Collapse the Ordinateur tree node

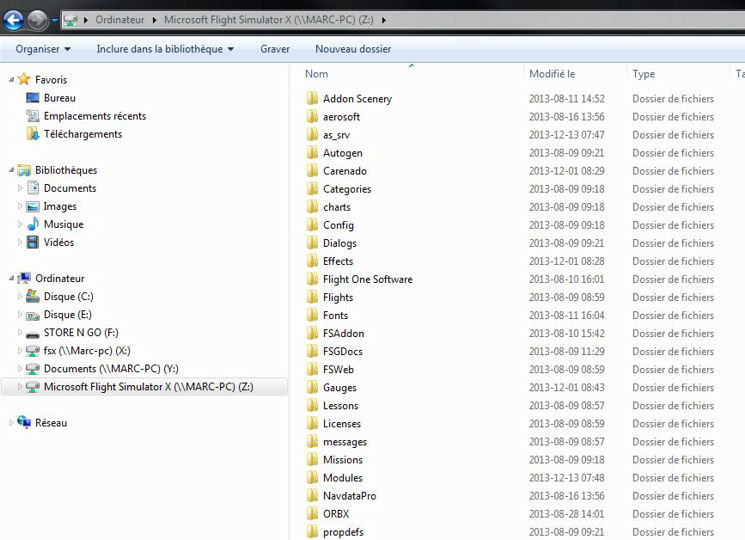point(11,278)
